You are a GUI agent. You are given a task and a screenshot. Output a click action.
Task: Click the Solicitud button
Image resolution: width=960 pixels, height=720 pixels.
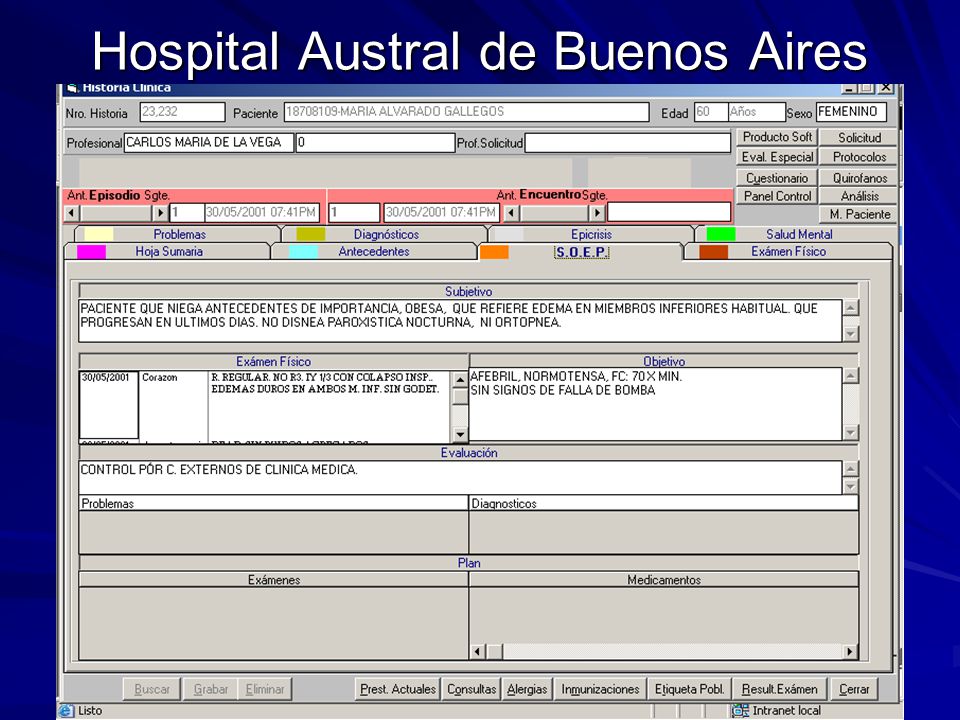[859, 137]
